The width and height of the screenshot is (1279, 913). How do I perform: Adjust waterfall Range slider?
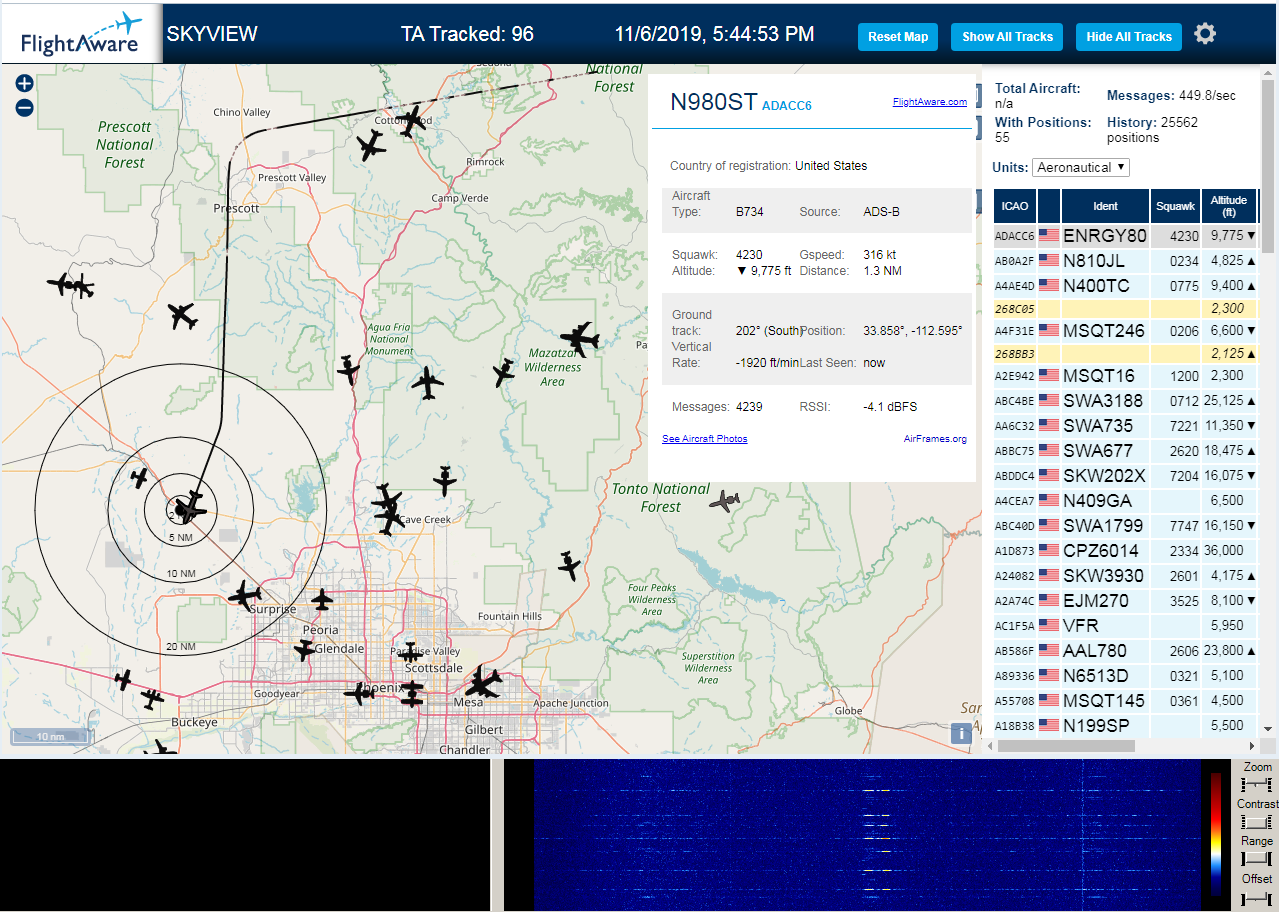[1256, 859]
